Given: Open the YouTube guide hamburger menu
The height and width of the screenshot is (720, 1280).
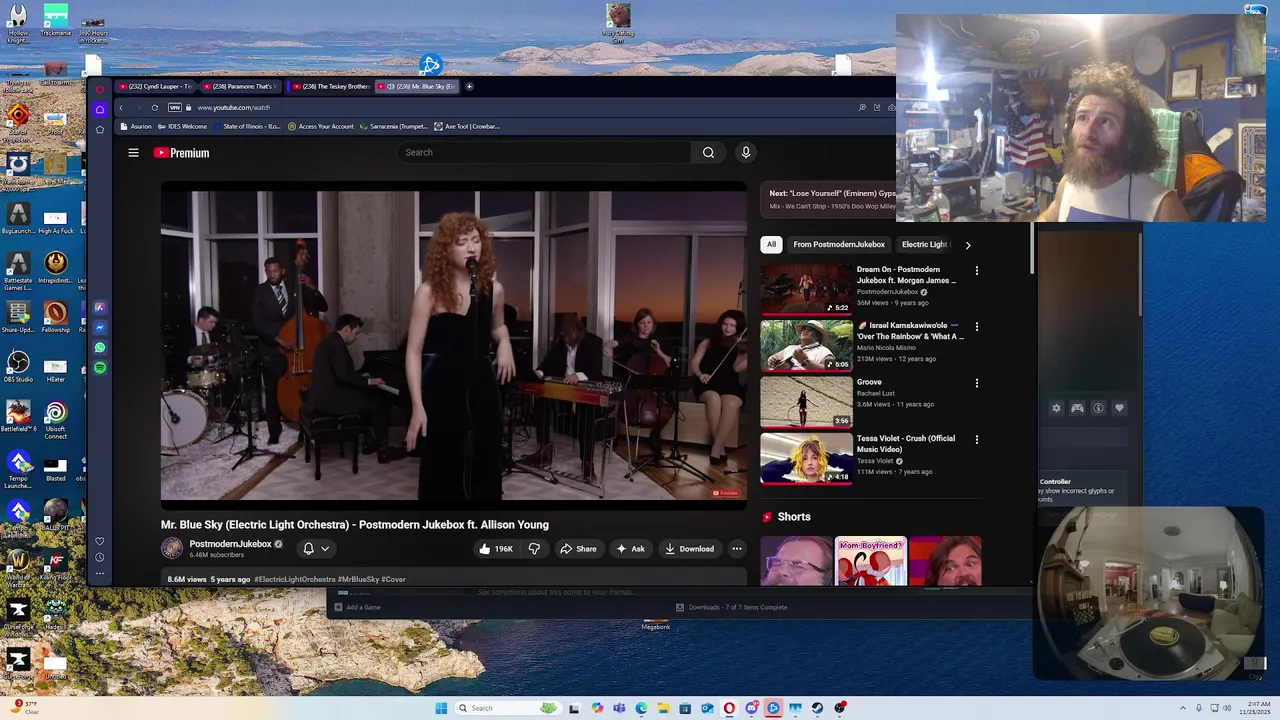Looking at the screenshot, I should pos(133,153).
